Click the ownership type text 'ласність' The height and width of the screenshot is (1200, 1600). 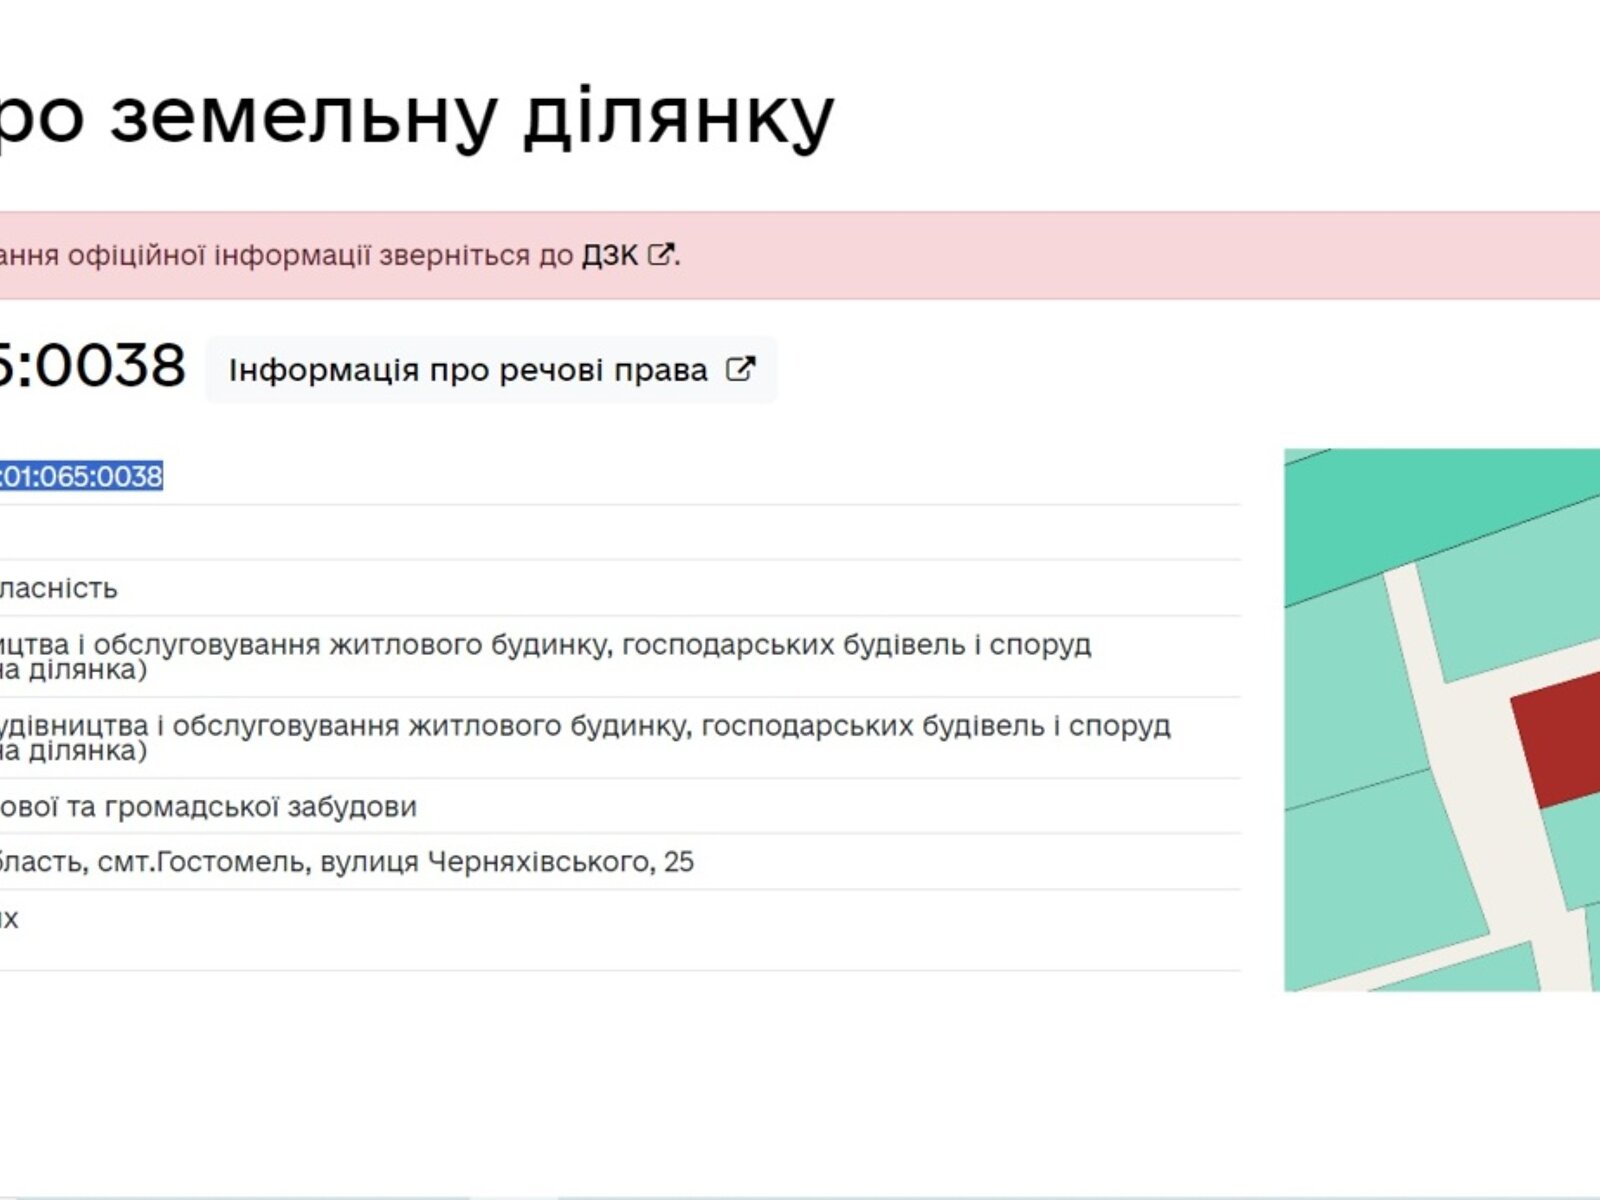pyautogui.click(x=59, y=588)
